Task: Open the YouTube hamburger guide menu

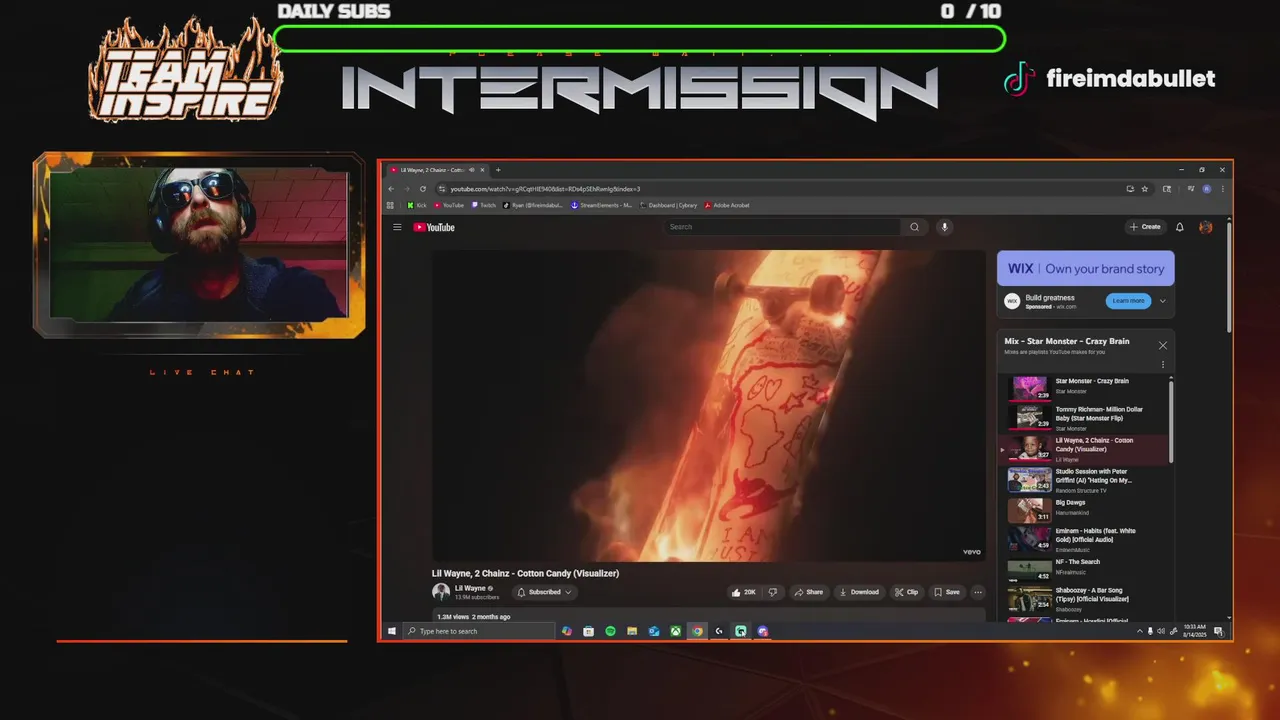Action: point(397,227)
